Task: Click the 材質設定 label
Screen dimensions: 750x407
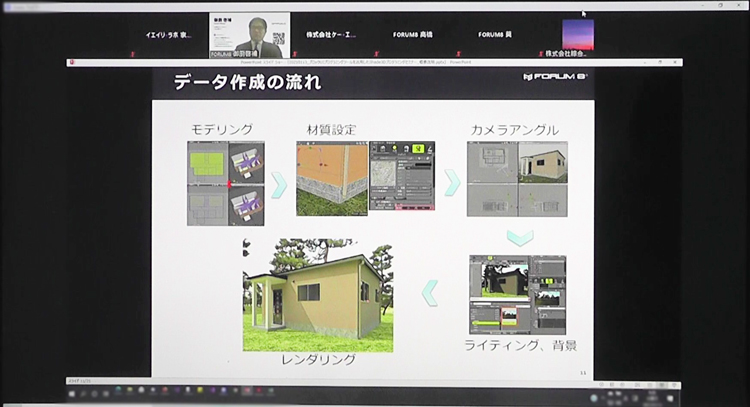Action: 331,130
